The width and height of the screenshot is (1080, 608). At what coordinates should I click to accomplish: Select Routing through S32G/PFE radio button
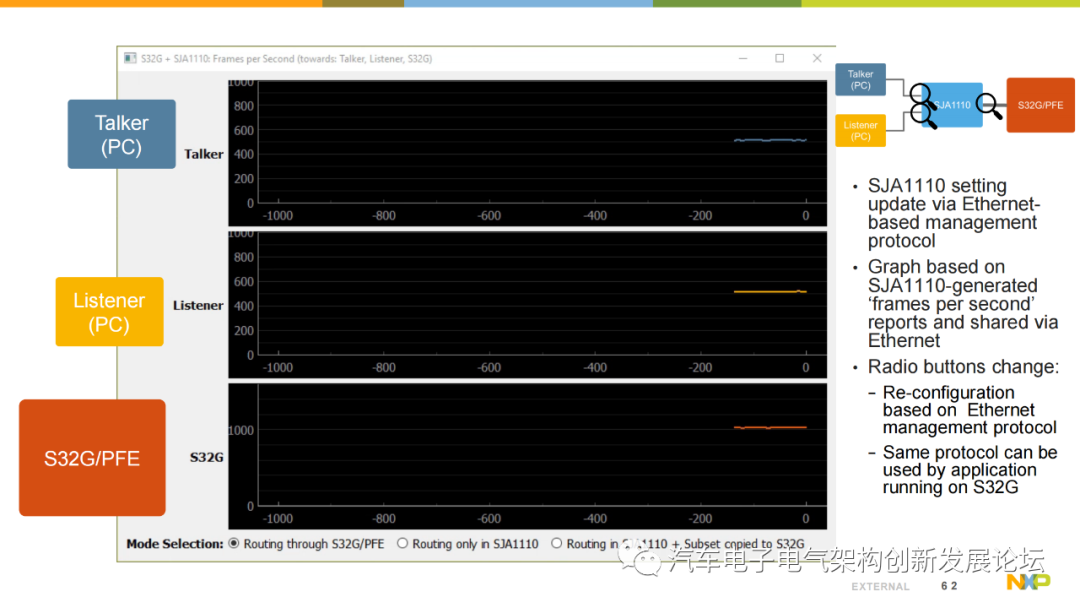(x=234, y=543)
